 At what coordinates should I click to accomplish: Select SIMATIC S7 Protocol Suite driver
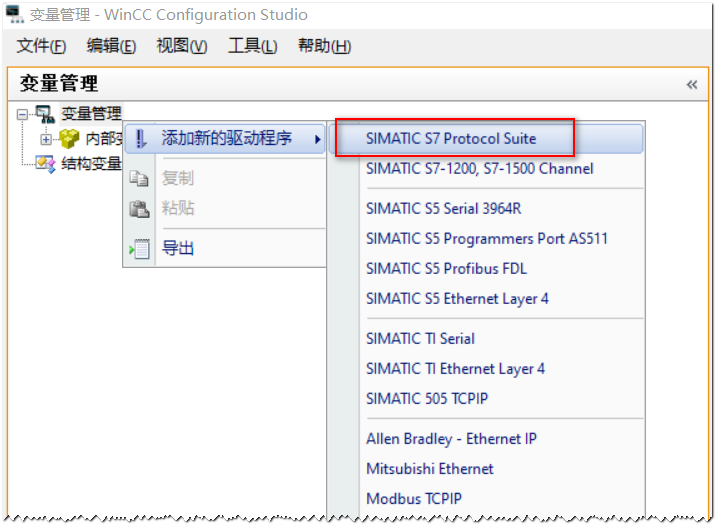click(485, 138)
